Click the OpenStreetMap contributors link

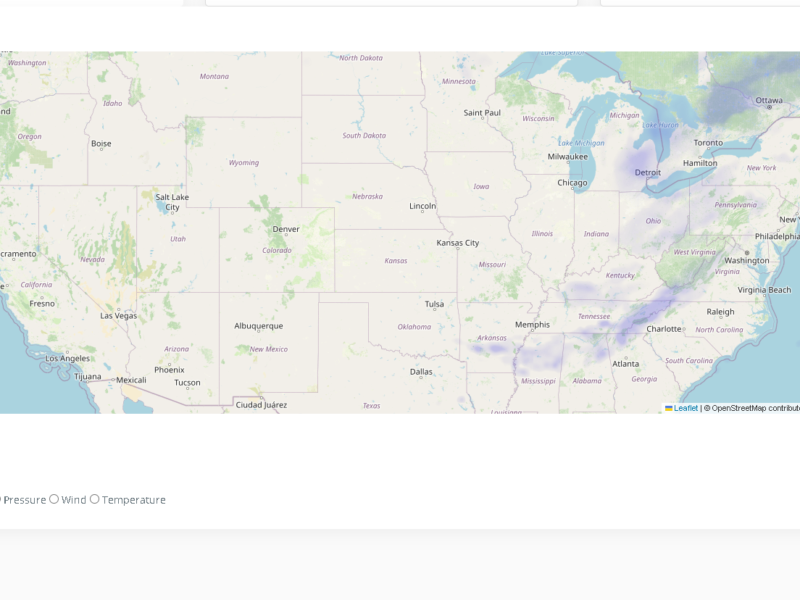coord(756,408)
